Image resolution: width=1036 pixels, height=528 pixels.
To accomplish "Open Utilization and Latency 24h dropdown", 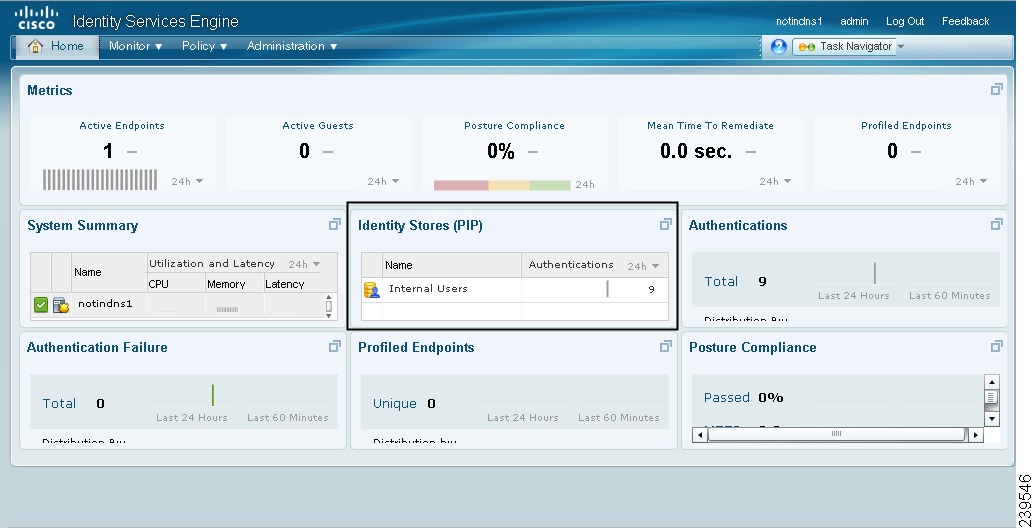I will point(304,264).
